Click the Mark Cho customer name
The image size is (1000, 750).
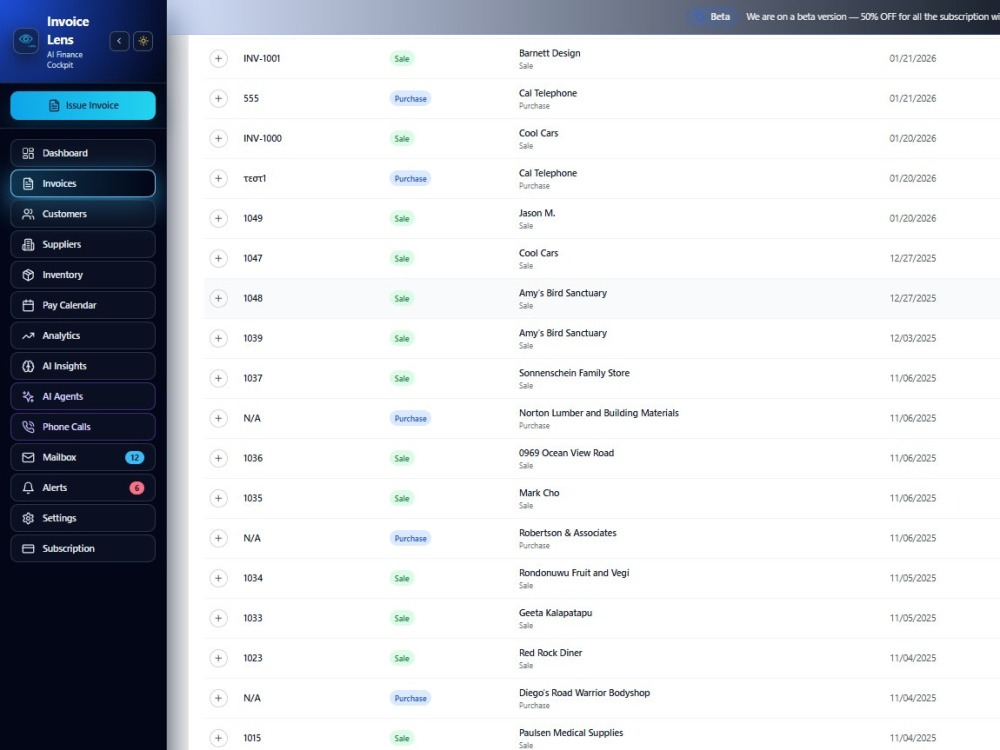pyautogui.click(x=539, y=493)
